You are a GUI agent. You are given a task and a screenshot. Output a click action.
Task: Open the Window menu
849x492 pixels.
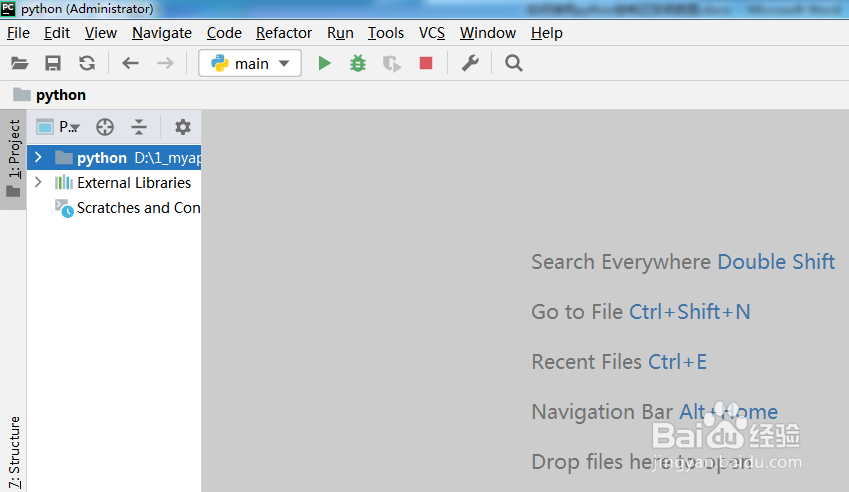[488, 33]
